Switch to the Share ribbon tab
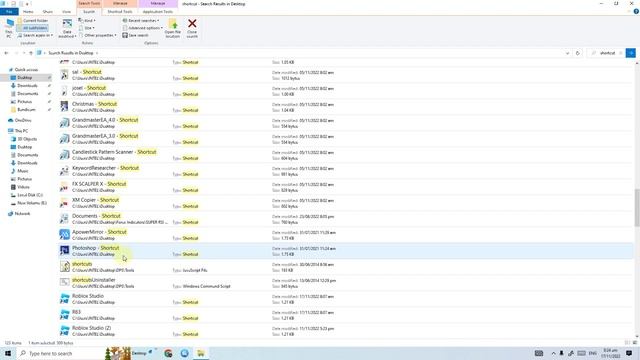 click(x=48, y=12)
